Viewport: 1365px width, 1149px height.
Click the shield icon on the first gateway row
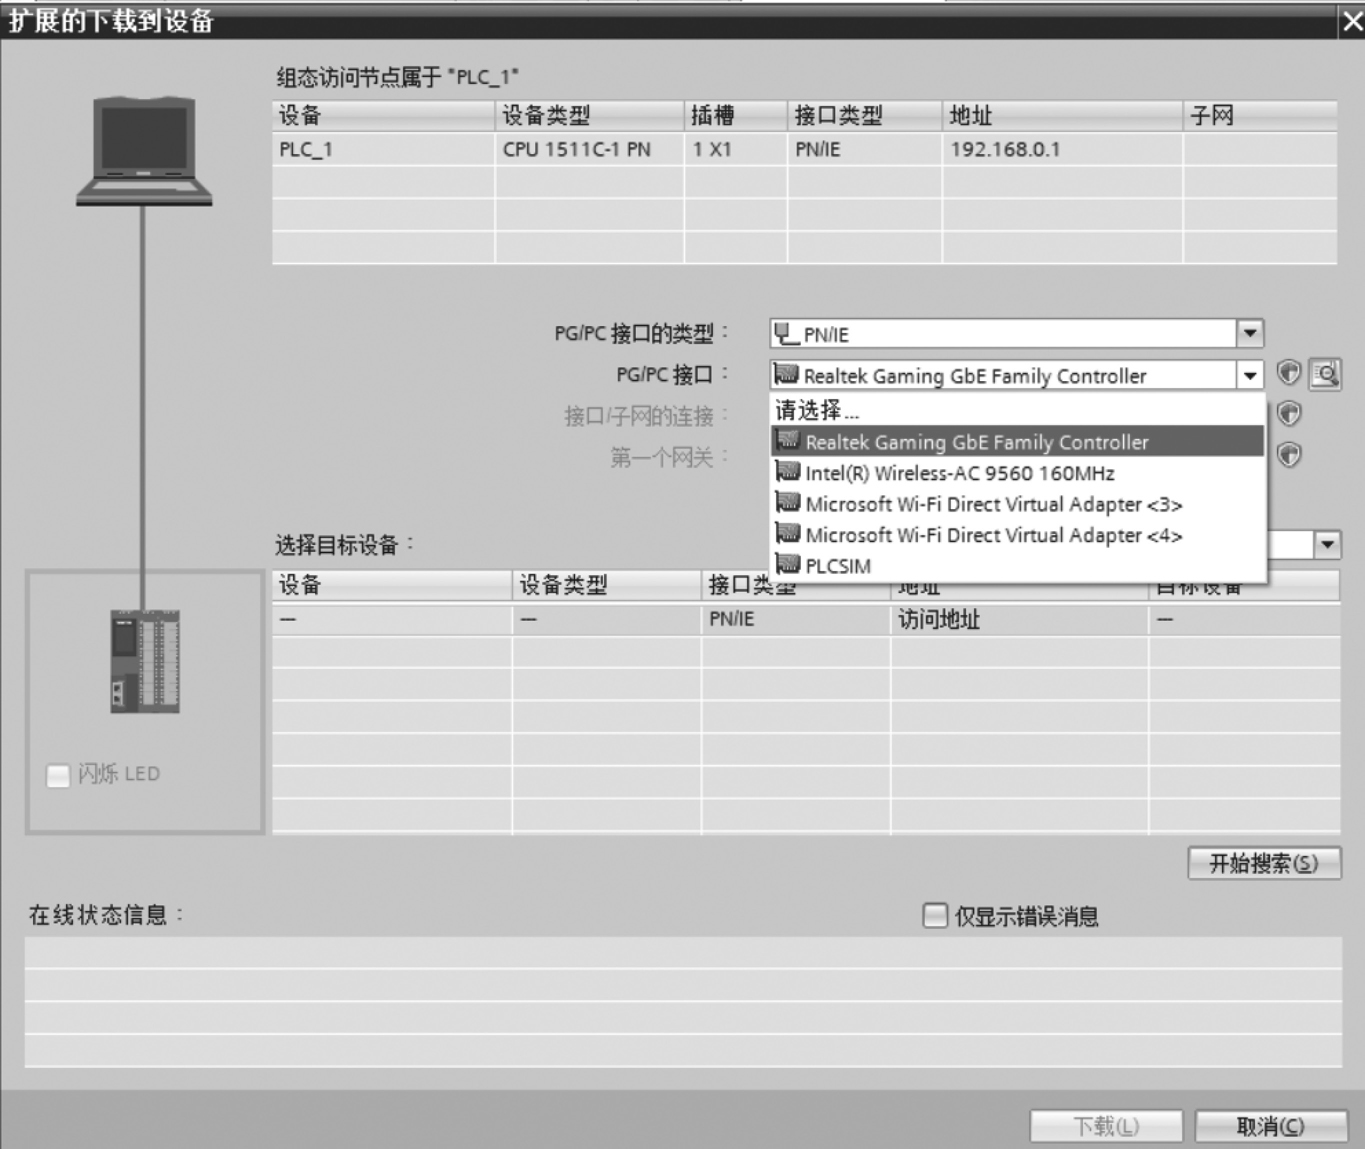[x=1289, y=455]
